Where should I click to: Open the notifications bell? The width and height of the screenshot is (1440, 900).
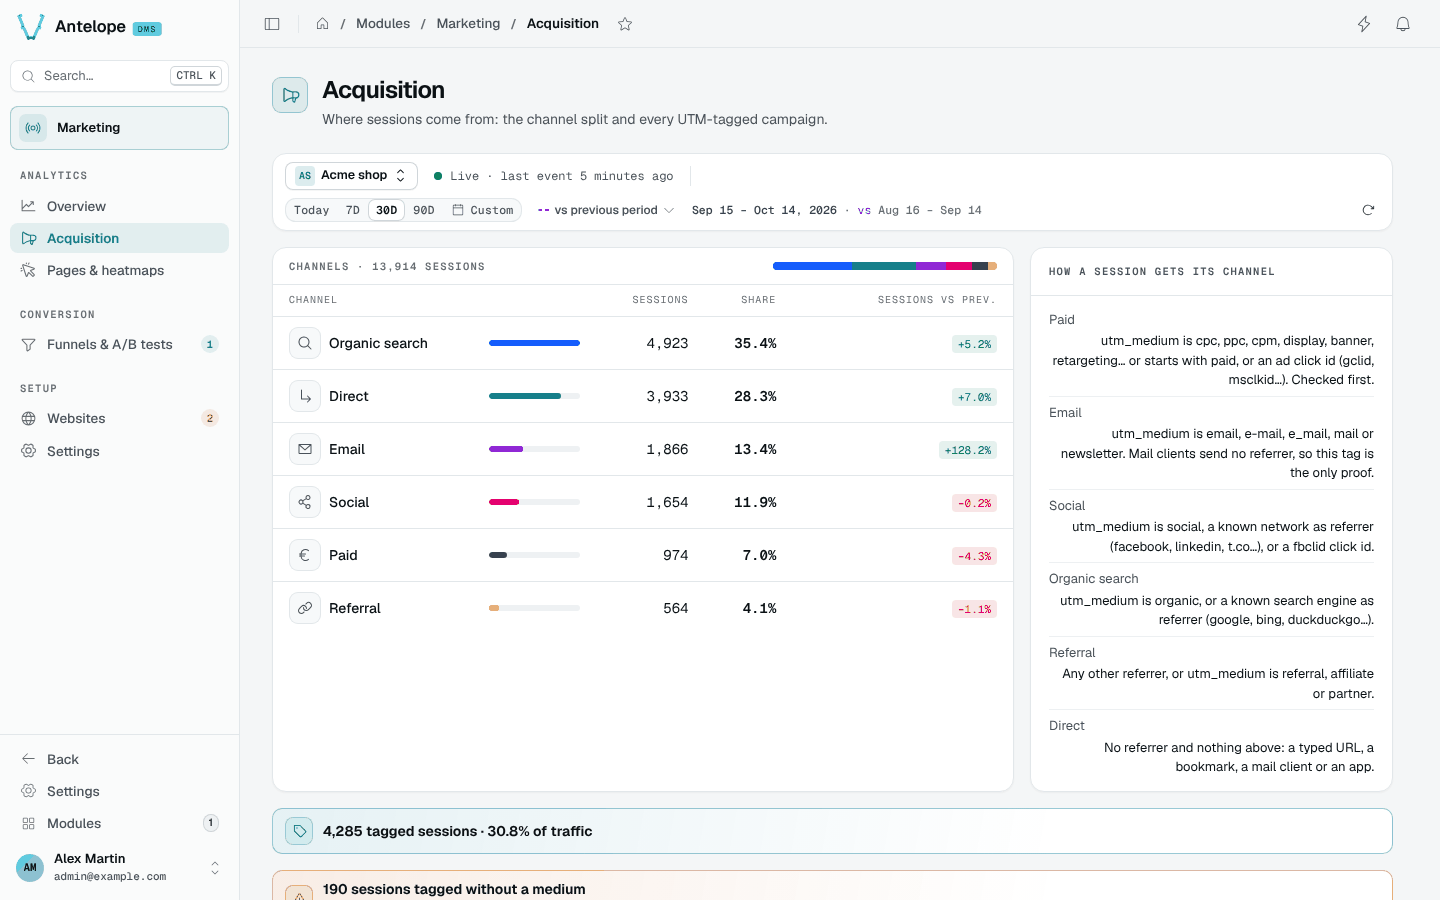click(1403, 24)
